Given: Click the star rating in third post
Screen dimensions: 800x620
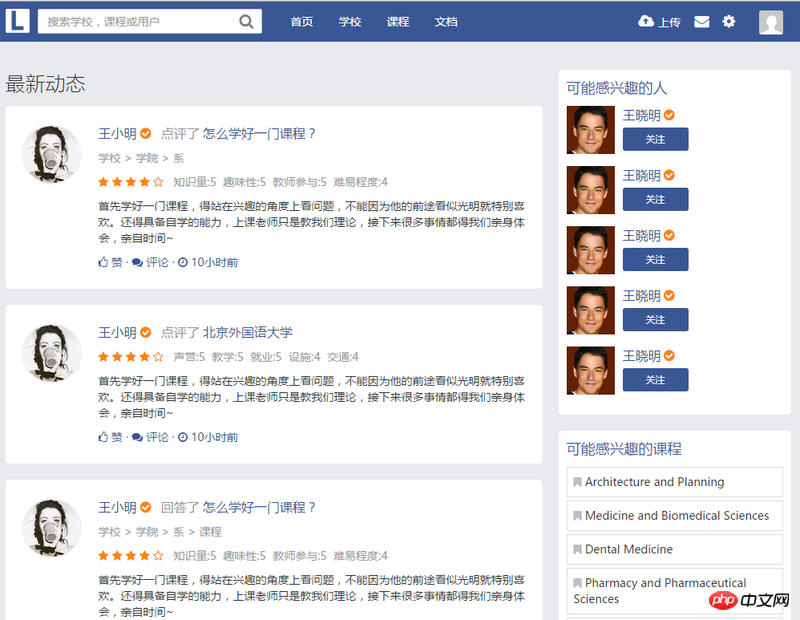Looking at the screenshot, I should [x=131, y=555].
